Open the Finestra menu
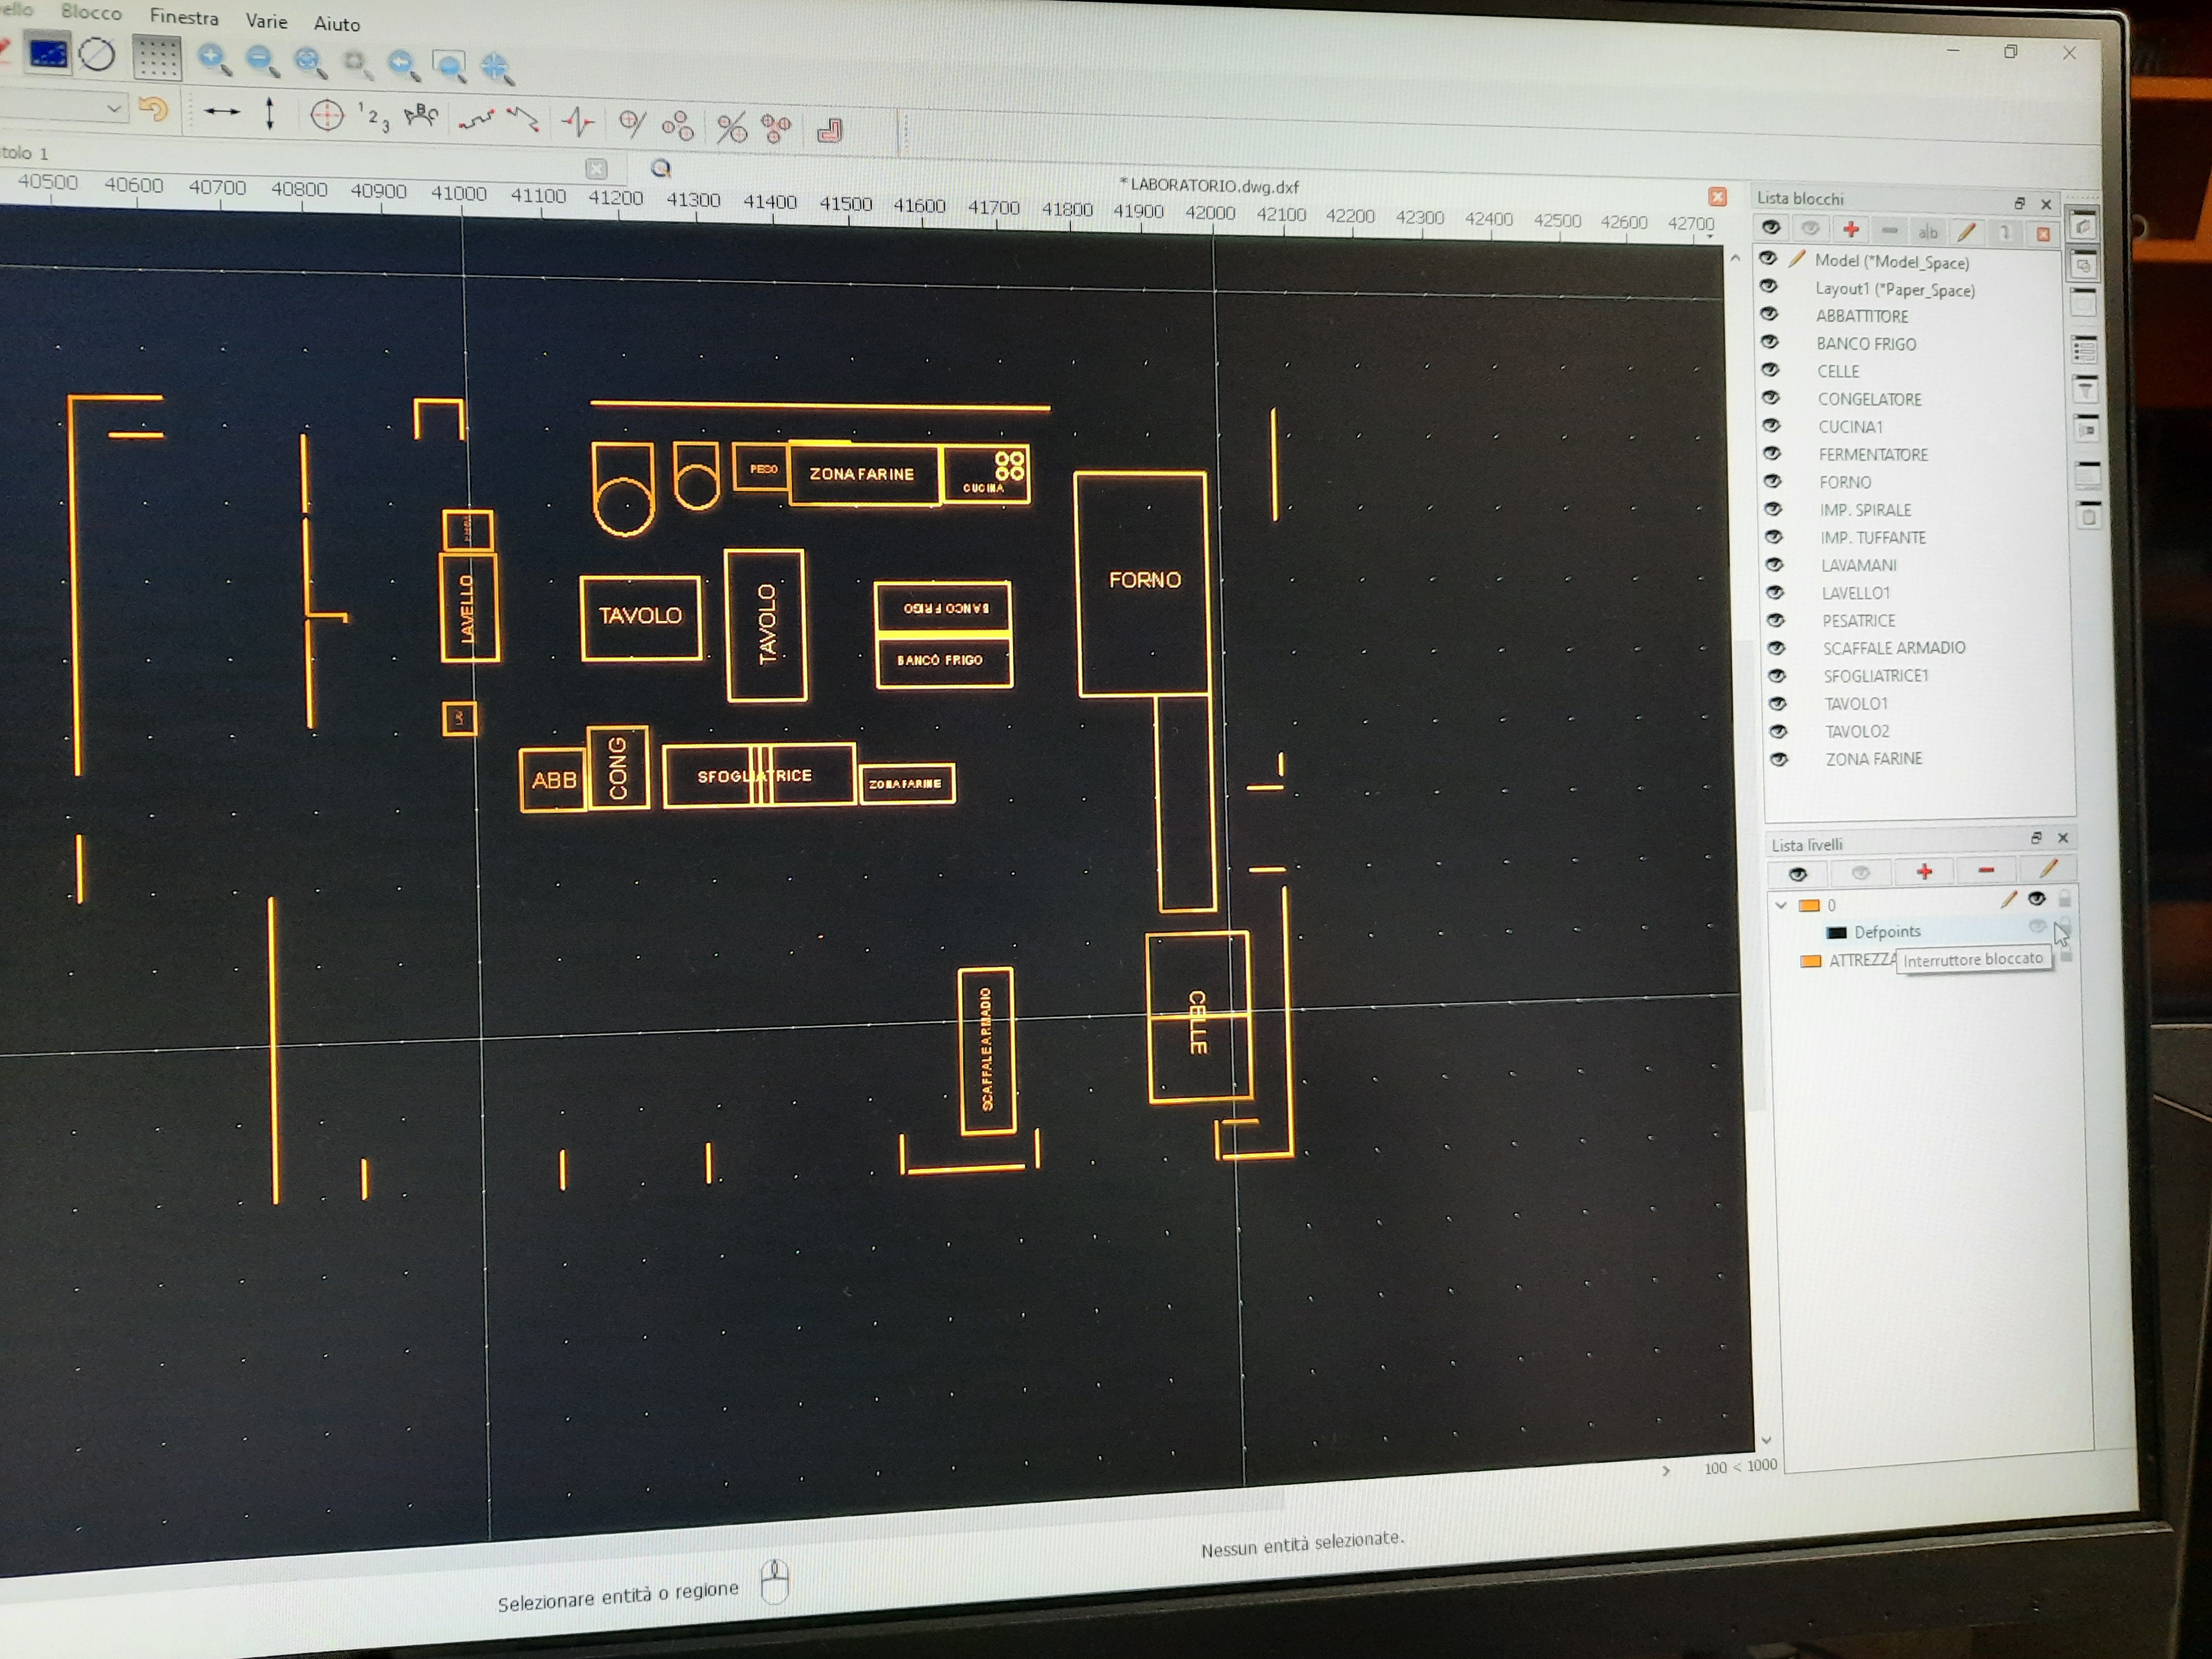 (184, 18)
